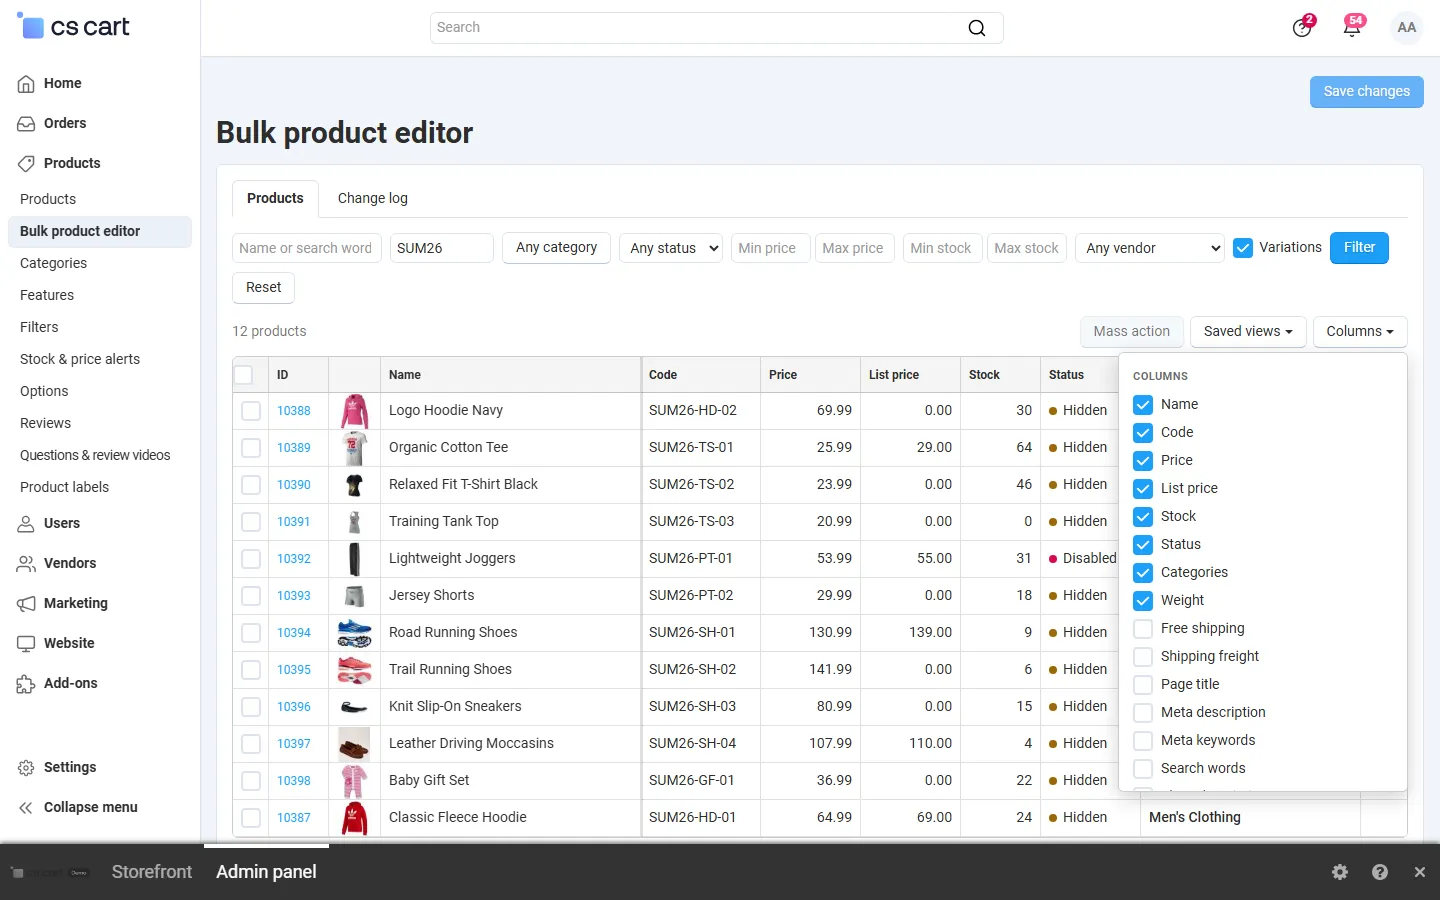This screenshot has width=1440, height=900.
Task: Click the Min price filter field
Action: coord(770,248)
